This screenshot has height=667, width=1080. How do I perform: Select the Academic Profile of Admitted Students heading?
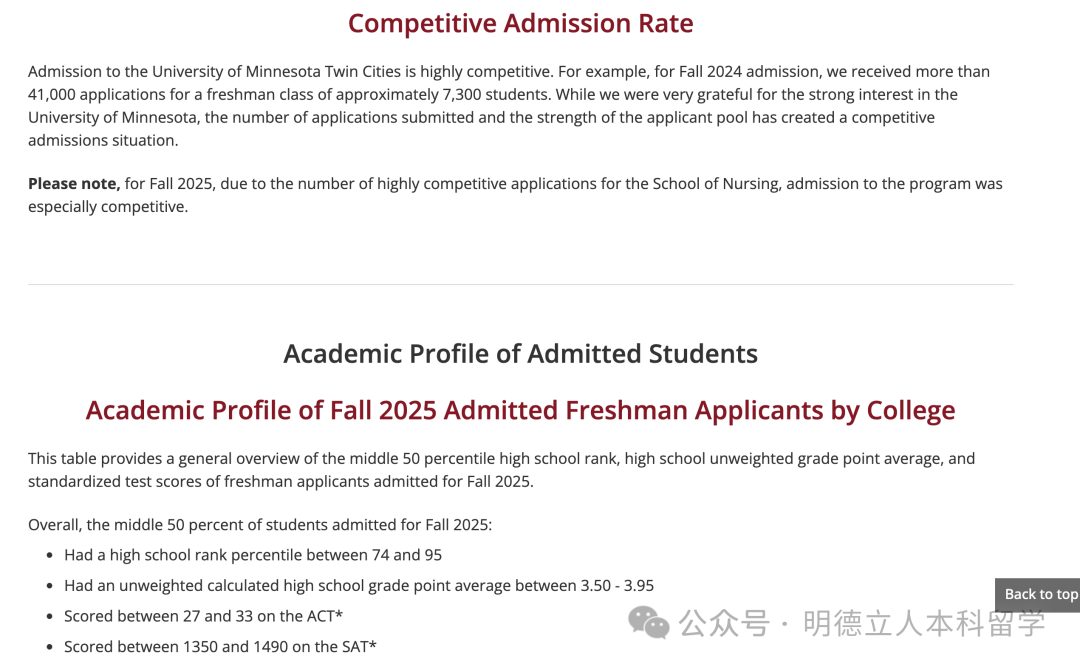coord(520,354)
